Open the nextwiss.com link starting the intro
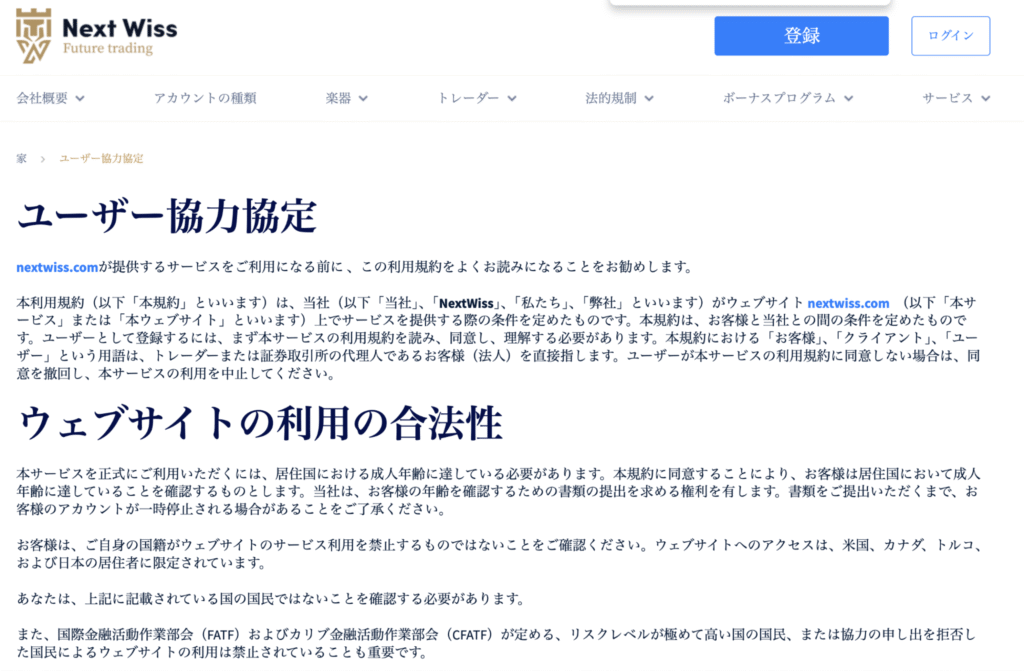This screenshot has width=1024, height=672. click(x=57, y=267)
